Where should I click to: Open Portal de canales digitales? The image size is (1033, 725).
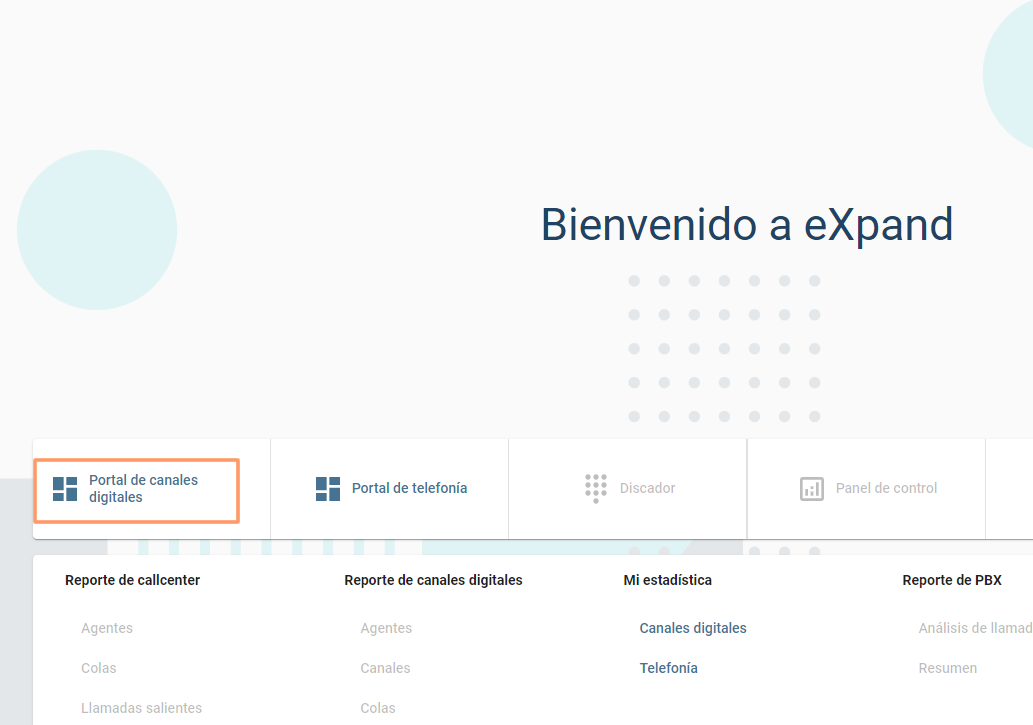[x=143, y=488]
